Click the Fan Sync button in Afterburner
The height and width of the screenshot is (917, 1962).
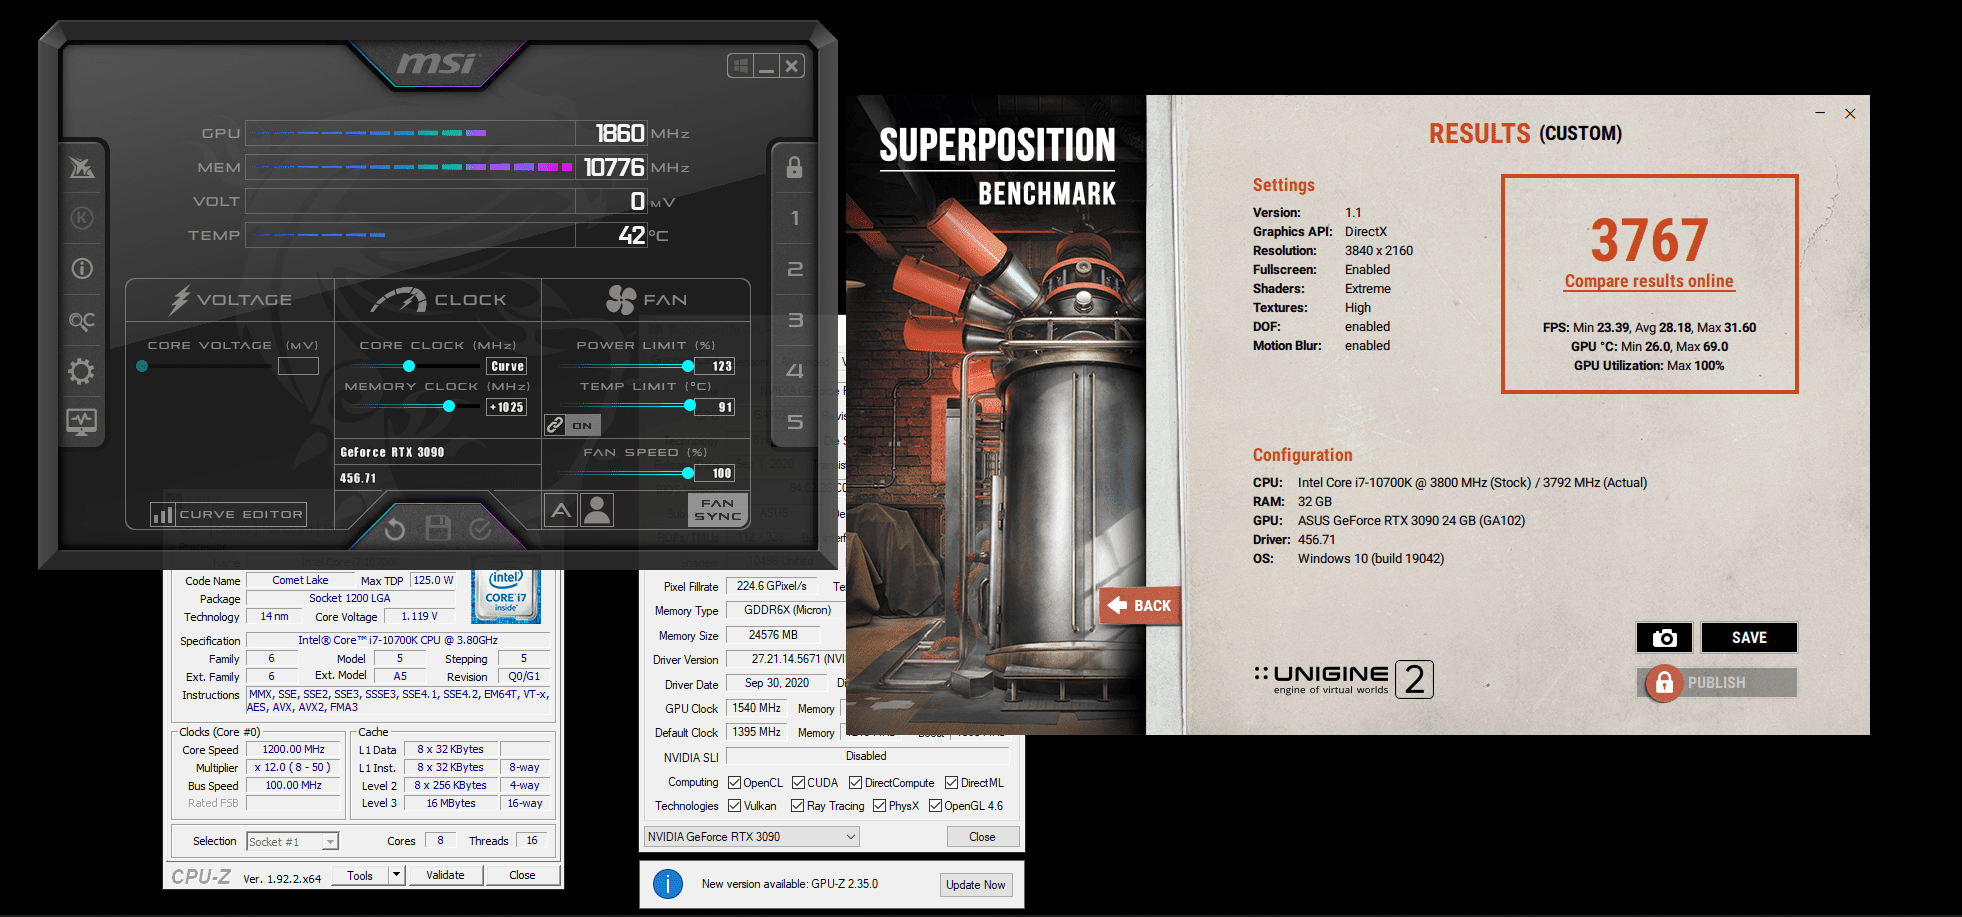(718, 510)
